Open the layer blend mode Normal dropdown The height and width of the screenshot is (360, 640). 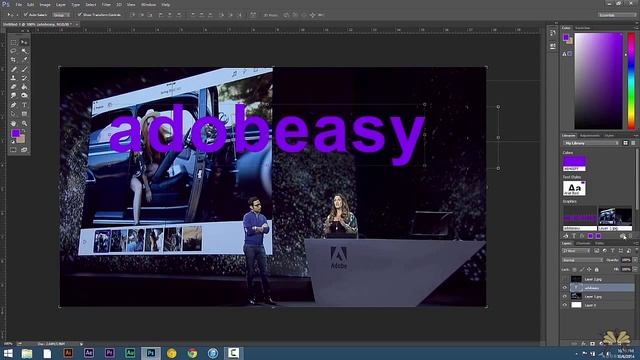tap(582, 260)
